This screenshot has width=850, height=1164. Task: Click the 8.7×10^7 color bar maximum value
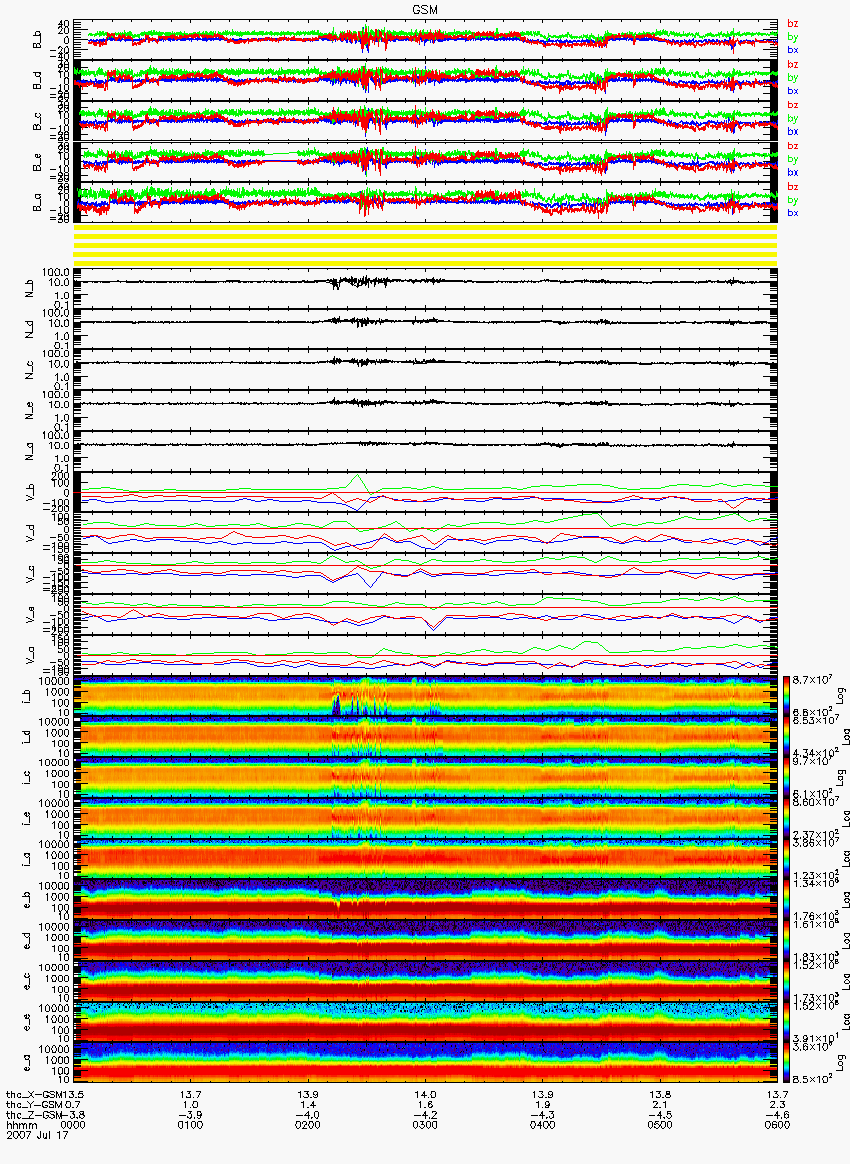point(812,681)
